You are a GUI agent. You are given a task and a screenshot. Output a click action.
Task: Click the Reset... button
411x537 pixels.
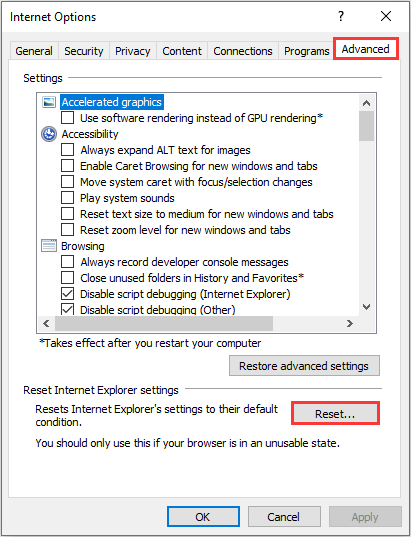click(335, 414)
